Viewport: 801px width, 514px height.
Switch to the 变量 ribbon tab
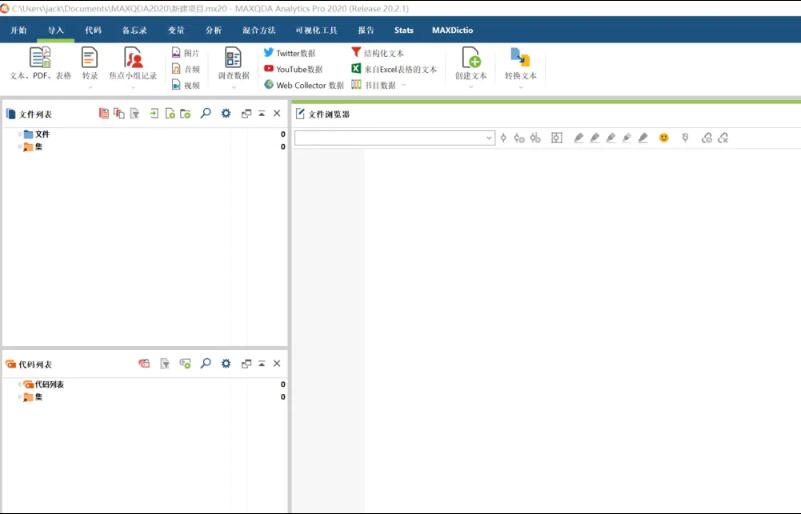[x=176, y=30]
